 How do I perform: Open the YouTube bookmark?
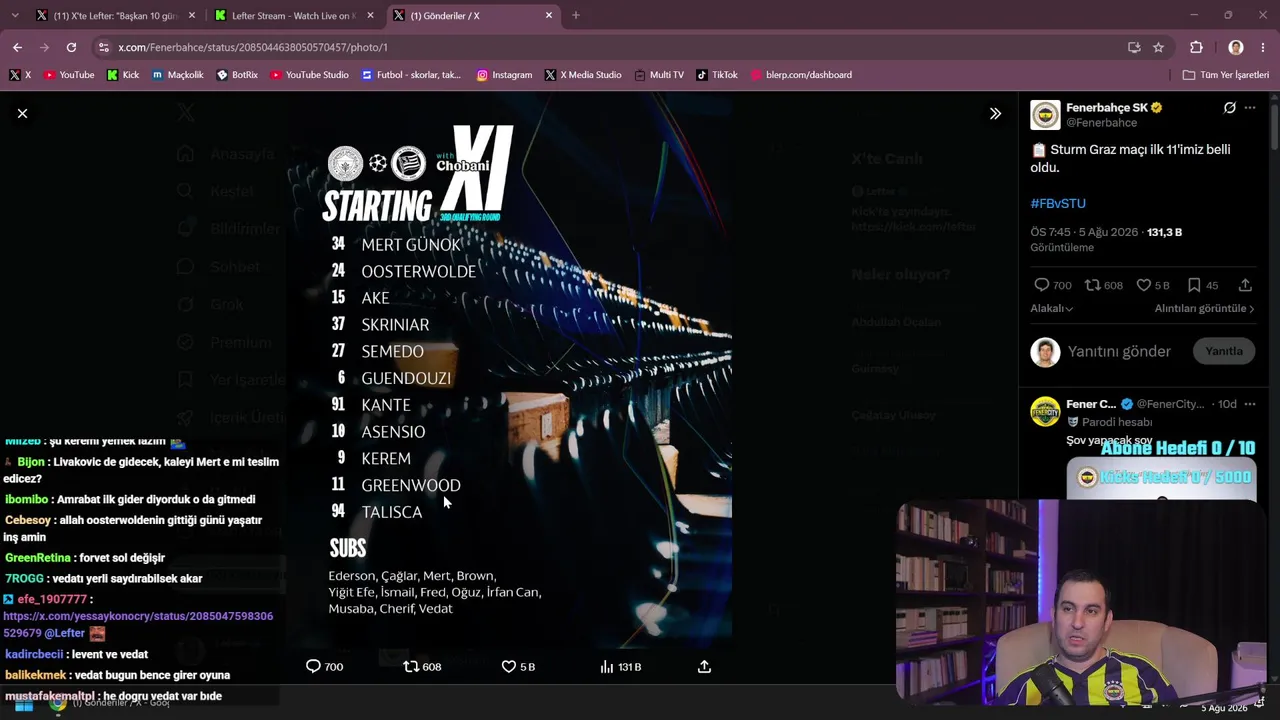click(x=69, y=75)
